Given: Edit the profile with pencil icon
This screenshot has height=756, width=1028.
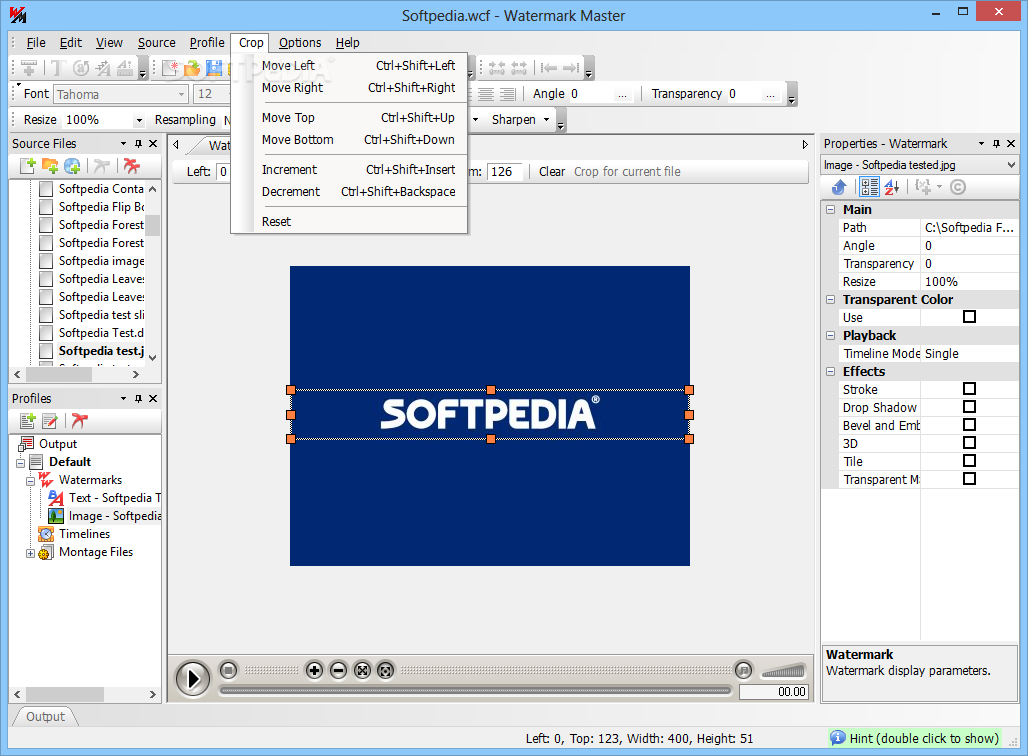Looking at the screenshot, I should tap(50, 420).
